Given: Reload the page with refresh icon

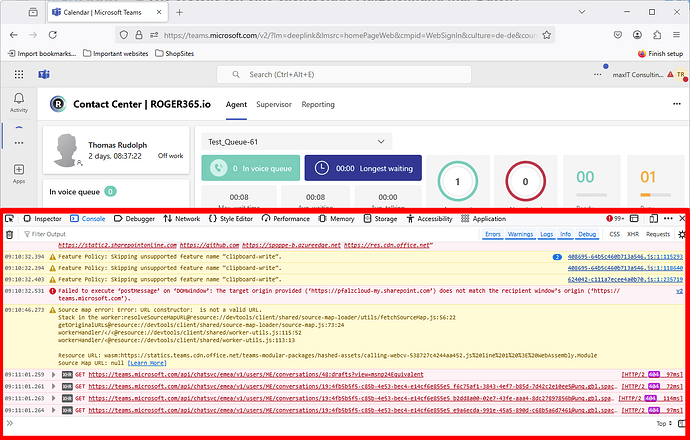Looking at the screenshot, I should 53,35.
